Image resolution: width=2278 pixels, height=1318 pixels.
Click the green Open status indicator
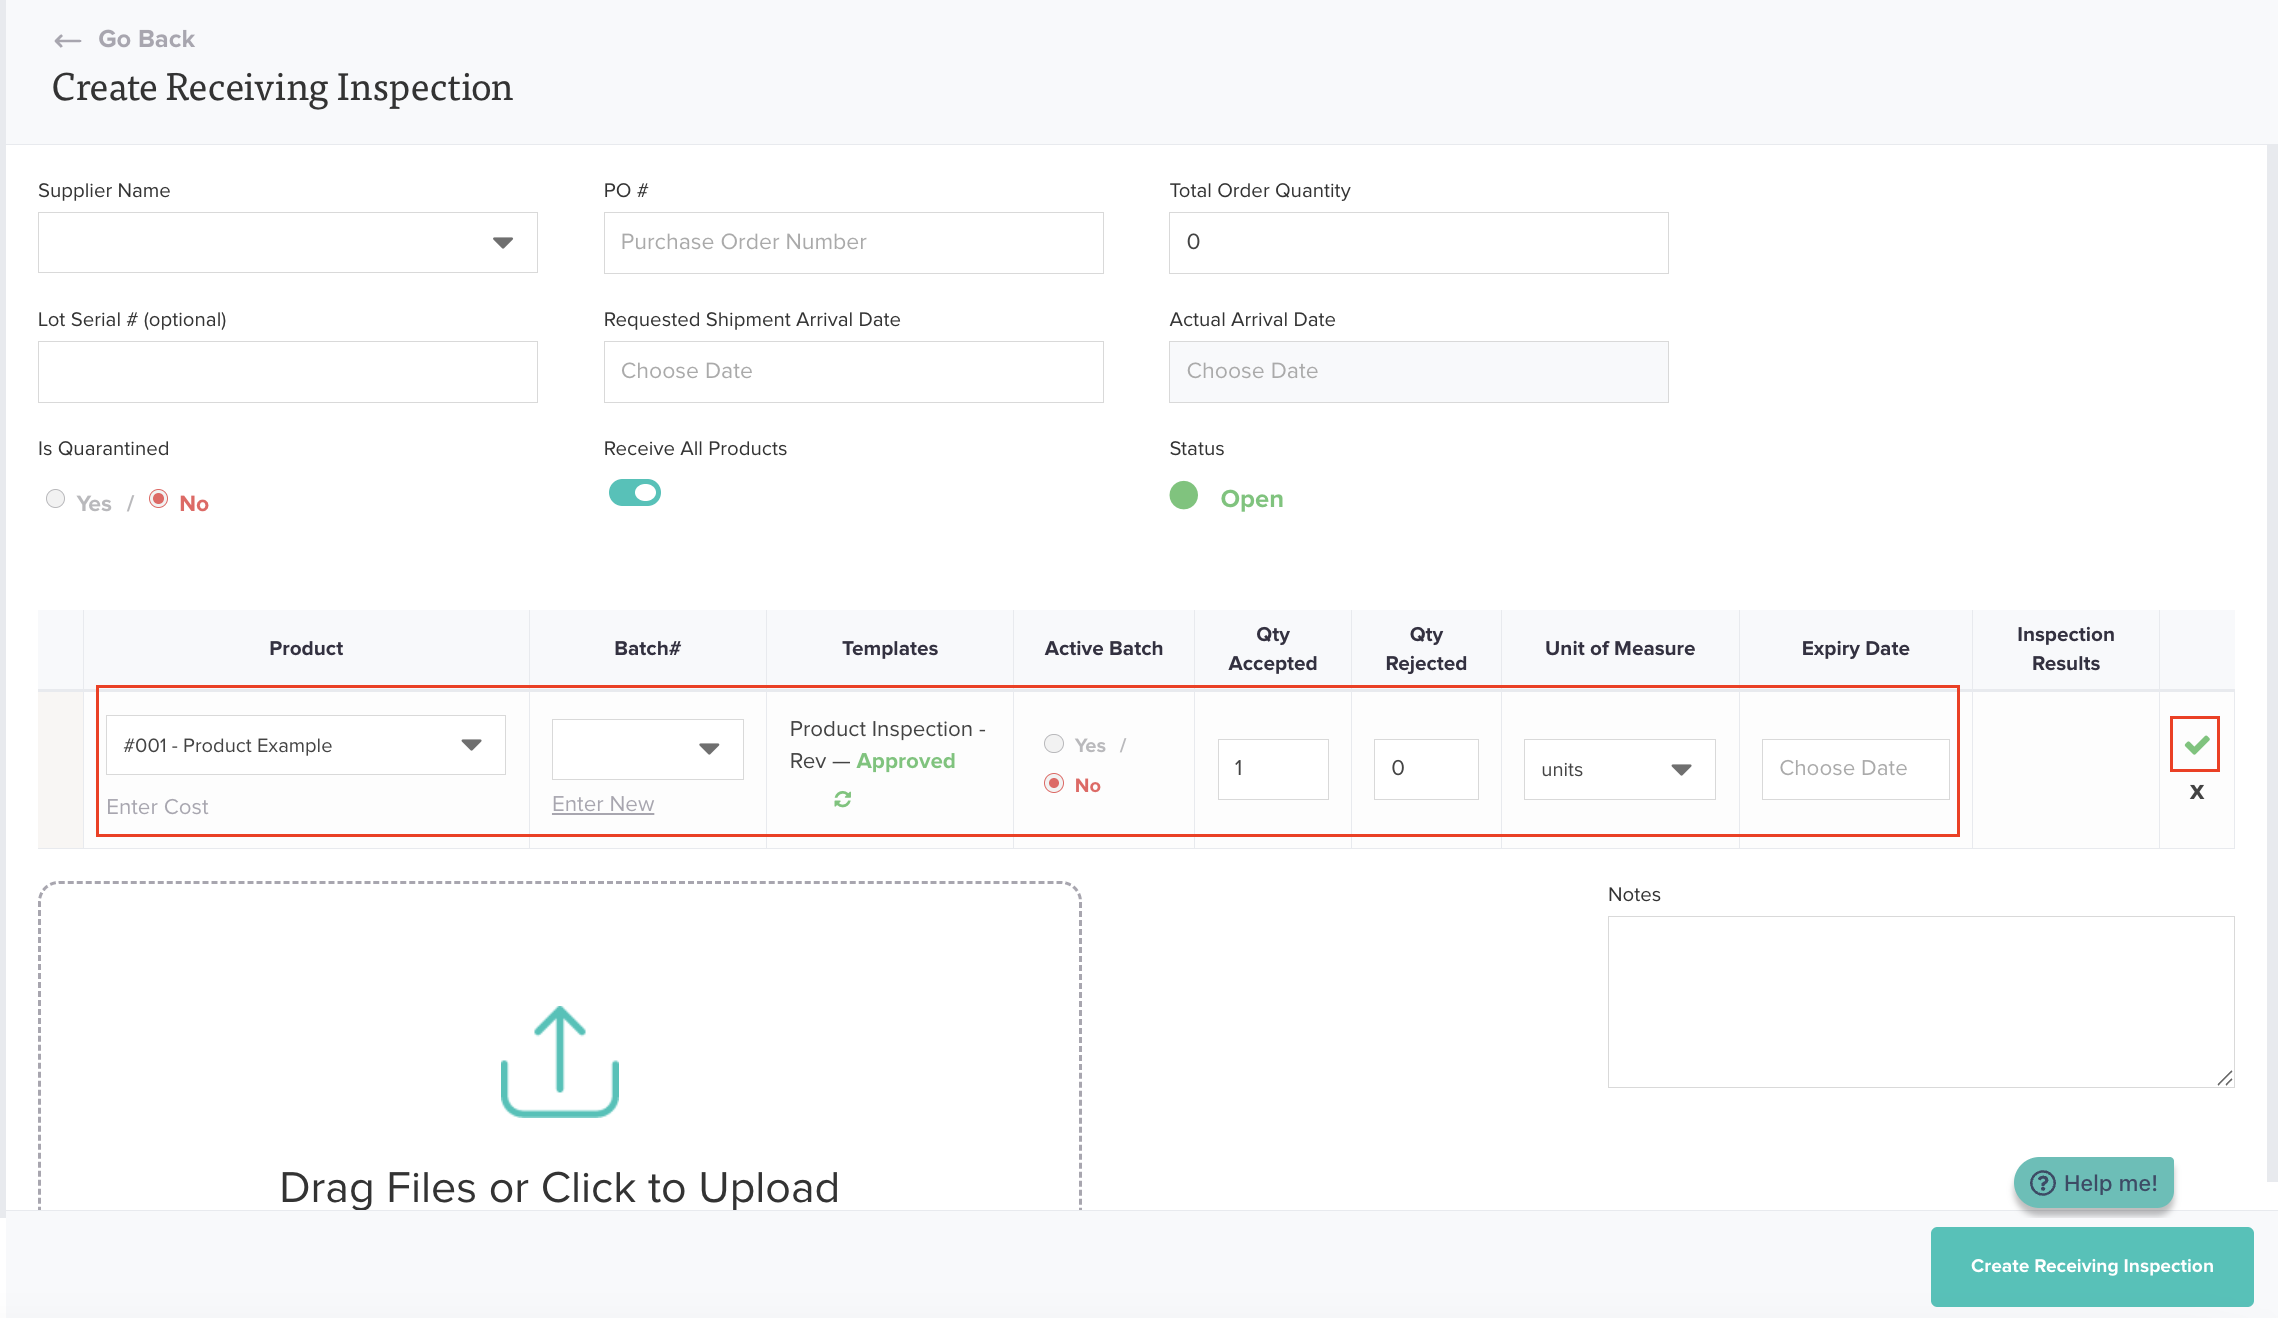(1184, 496)
